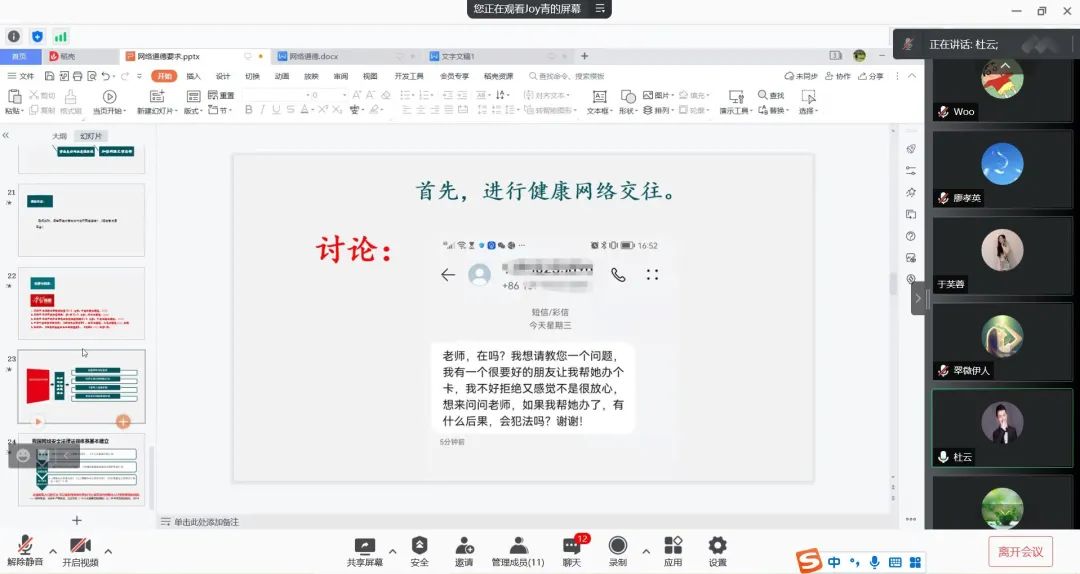Click the 当页开始 slideshow button
This screenshot has height=574, width=1080.
(107, 102)
